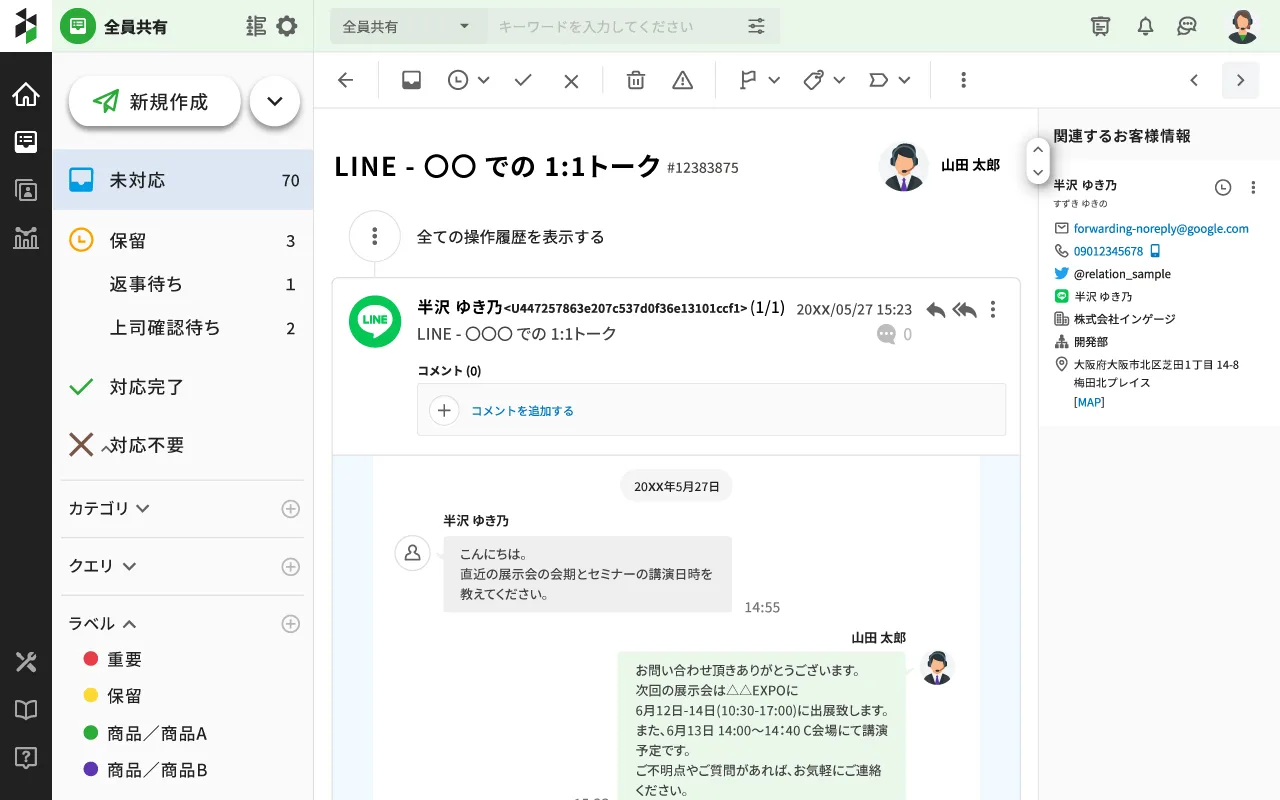Open the chat bubble icon in header
This screenshot has width=1280, height=800.
tap(1187, 26)
